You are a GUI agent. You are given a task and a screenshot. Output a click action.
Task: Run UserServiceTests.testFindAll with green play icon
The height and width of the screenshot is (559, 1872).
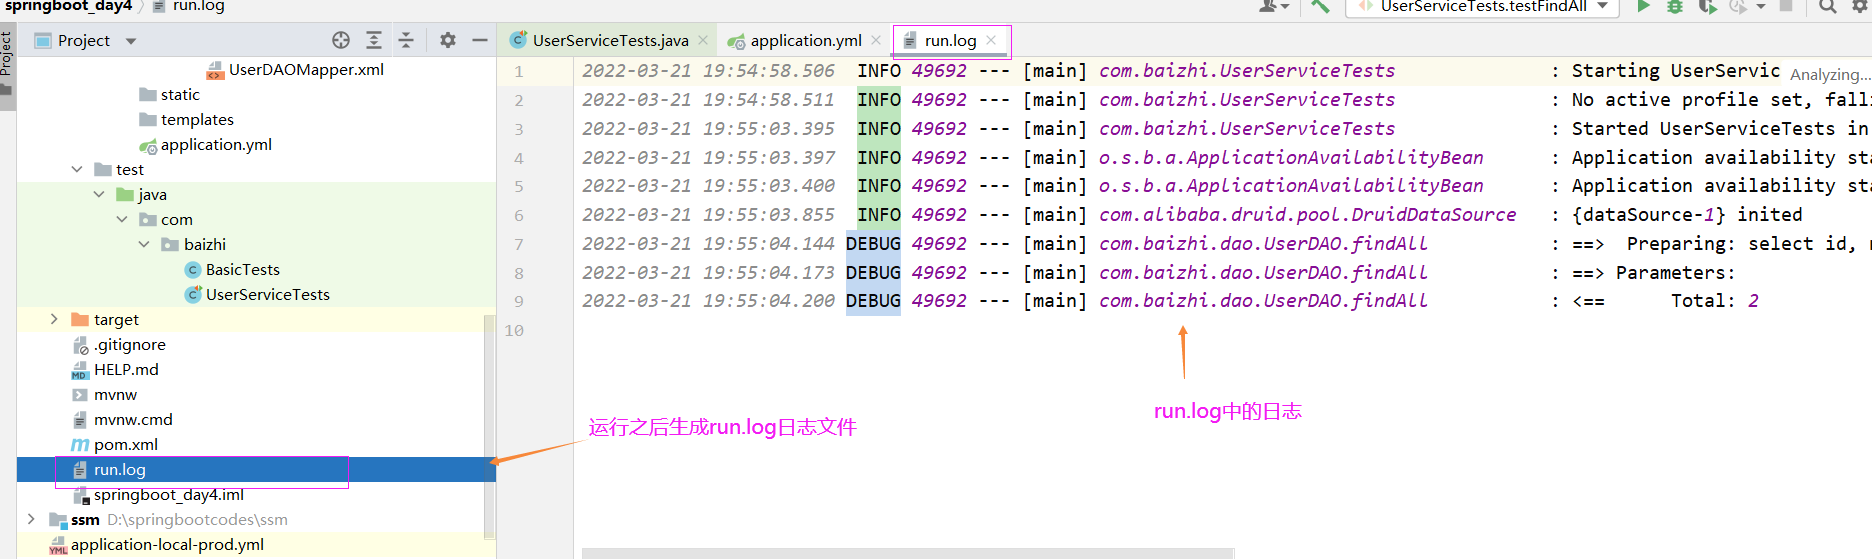(x=1643, y=6)
